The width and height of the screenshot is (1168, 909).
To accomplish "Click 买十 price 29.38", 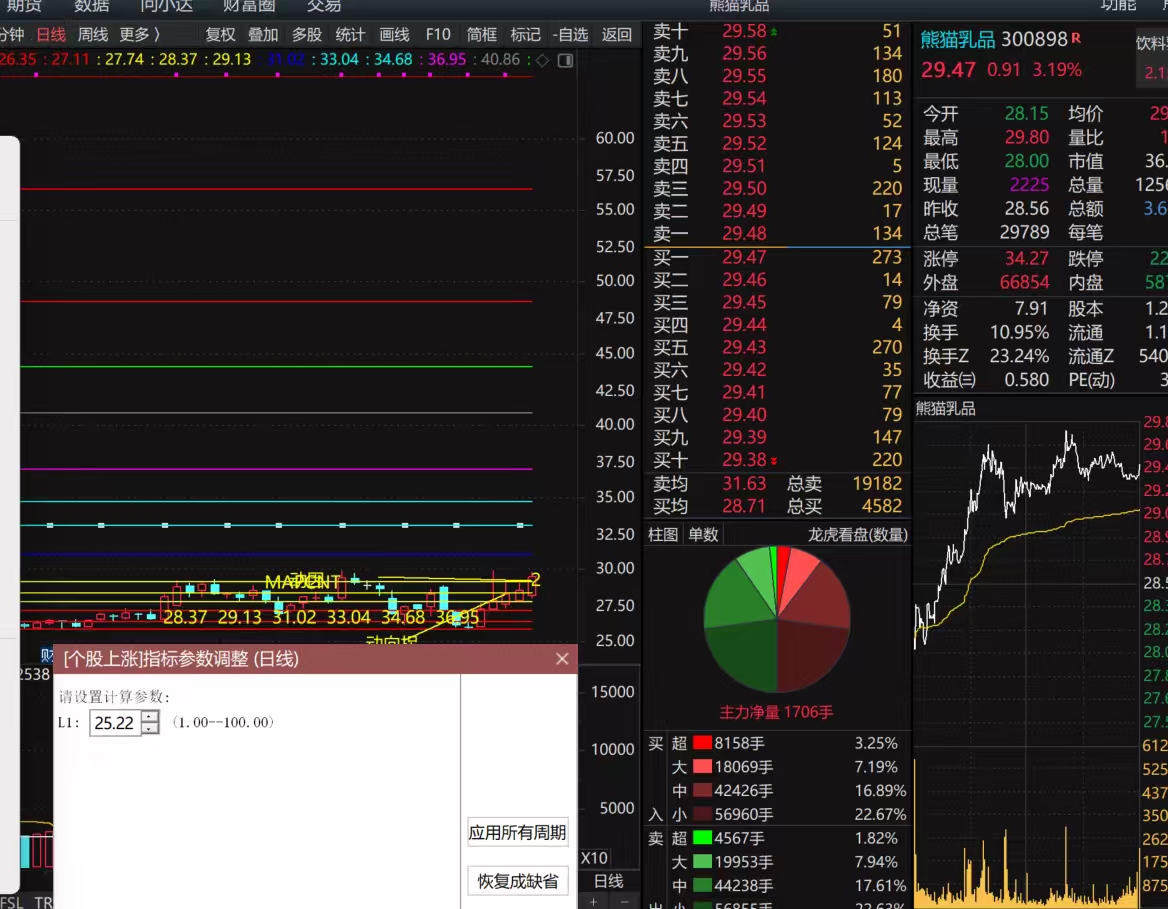I will [x=744, y=460].
